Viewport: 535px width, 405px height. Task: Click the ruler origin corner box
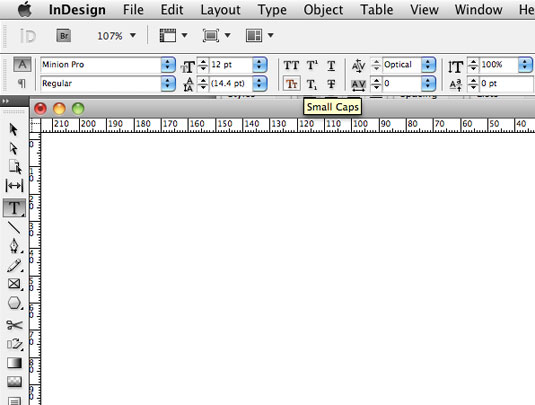[x=35, y=125]
